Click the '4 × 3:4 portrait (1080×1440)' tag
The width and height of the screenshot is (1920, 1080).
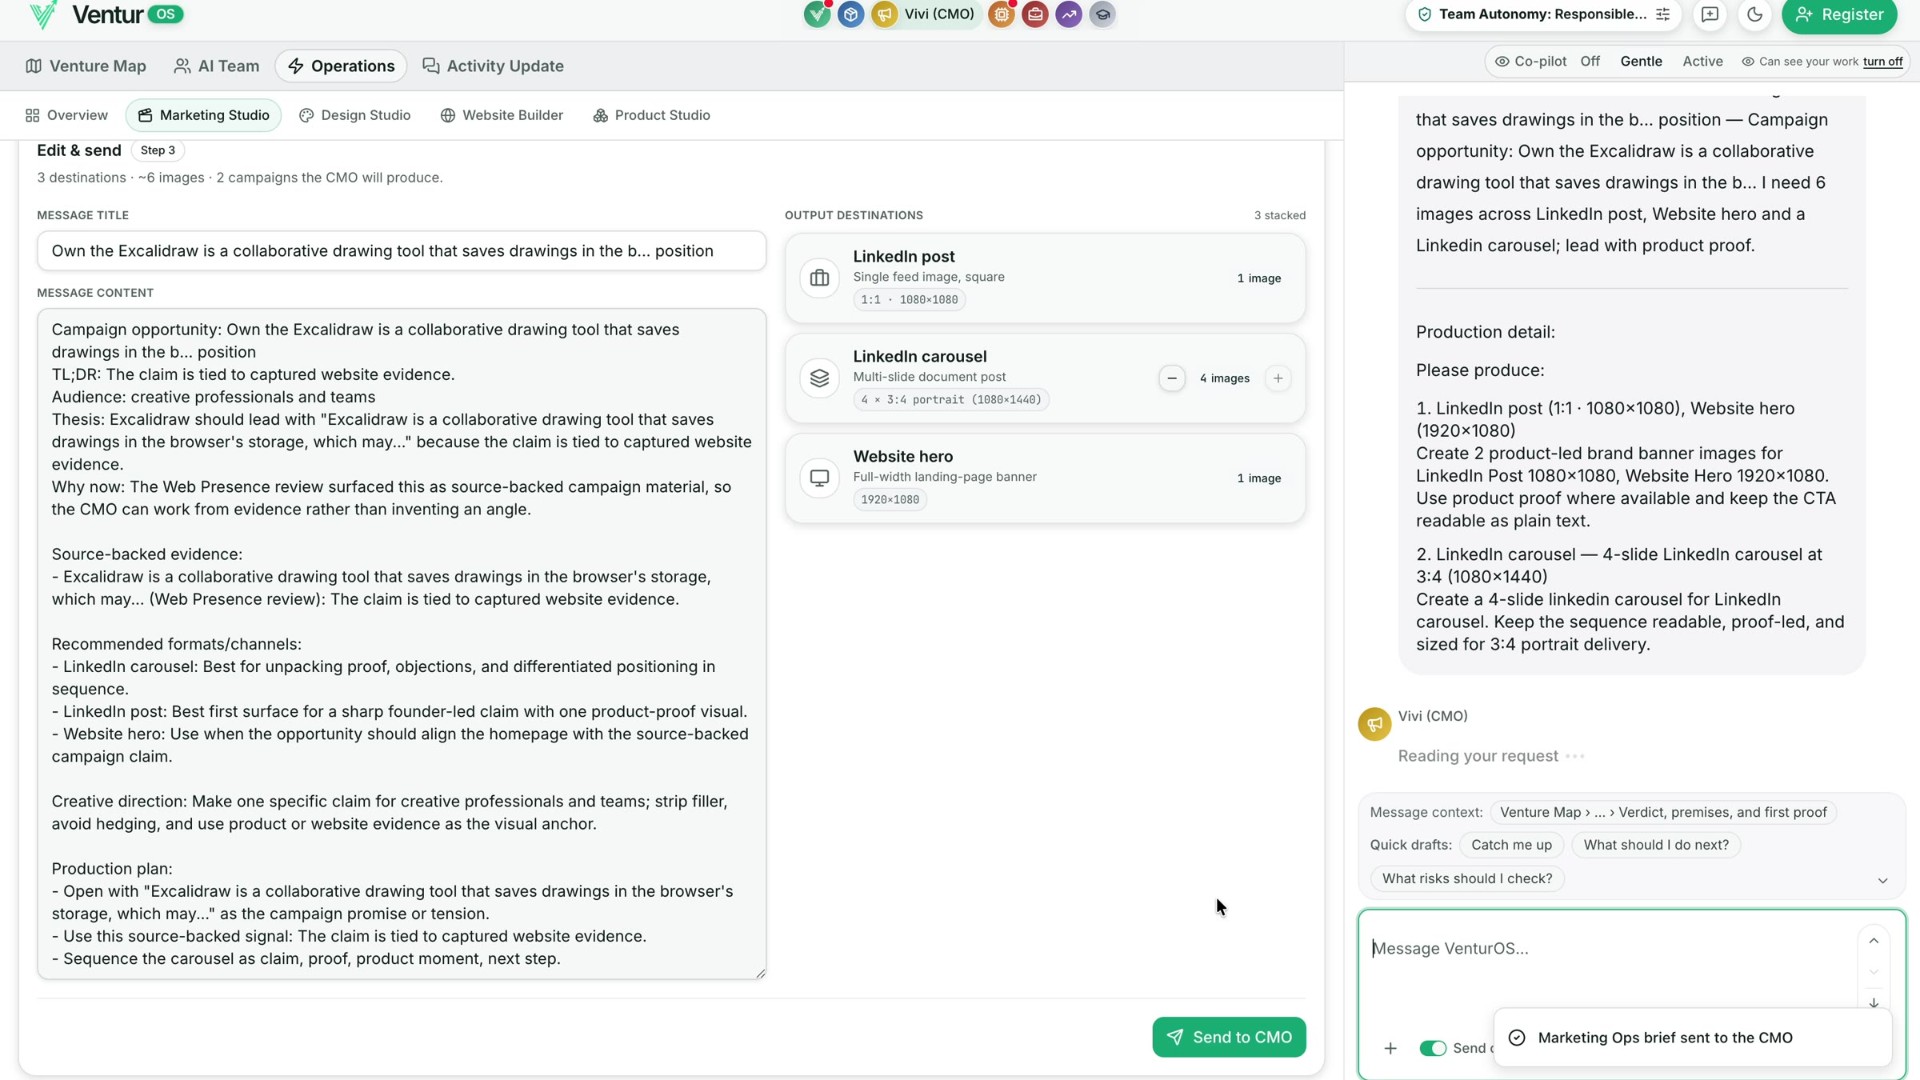coord(951,400)
